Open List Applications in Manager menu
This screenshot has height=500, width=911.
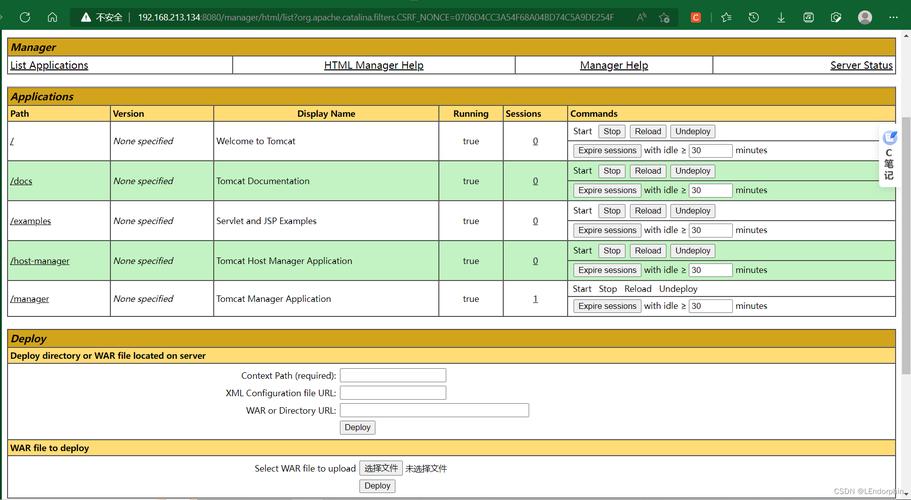pos(49,65)
